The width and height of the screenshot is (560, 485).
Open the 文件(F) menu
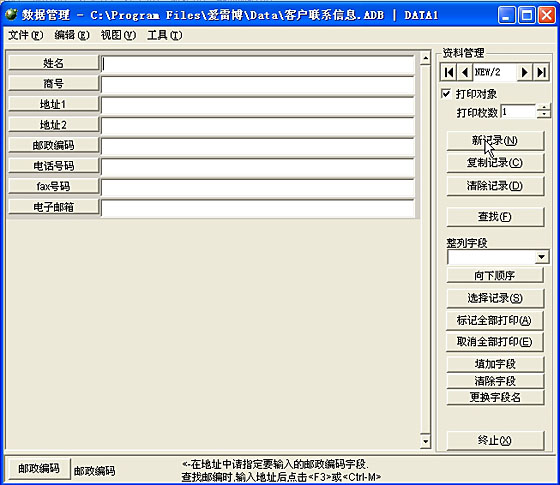[x=25, y=35]
